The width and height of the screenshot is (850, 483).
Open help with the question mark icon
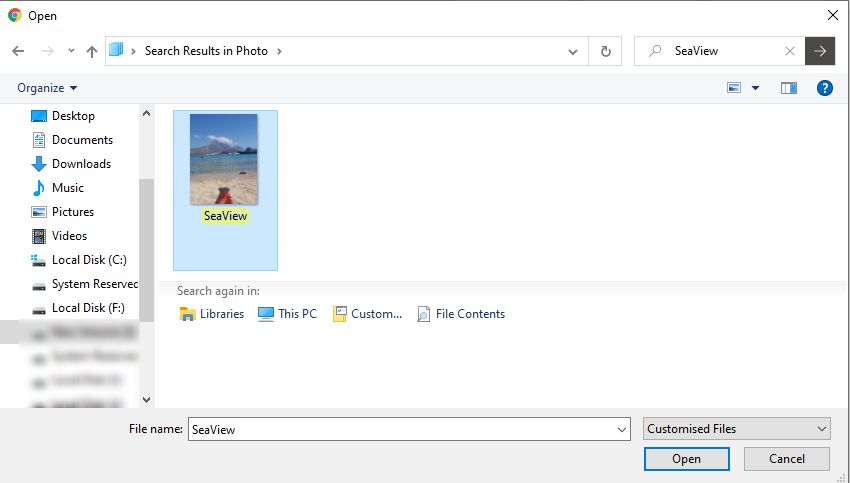(x=825, y=88)
